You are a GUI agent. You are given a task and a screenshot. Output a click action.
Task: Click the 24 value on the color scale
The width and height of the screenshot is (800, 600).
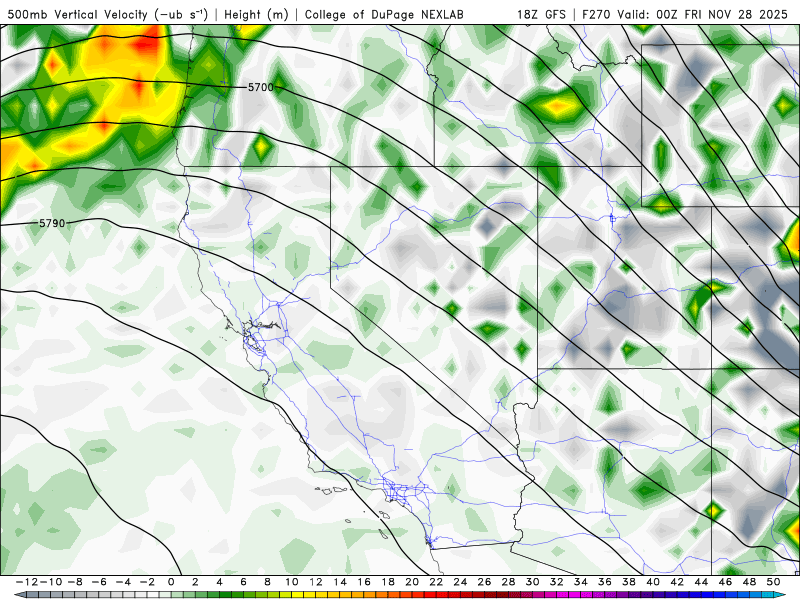click(x=460, y=582)
